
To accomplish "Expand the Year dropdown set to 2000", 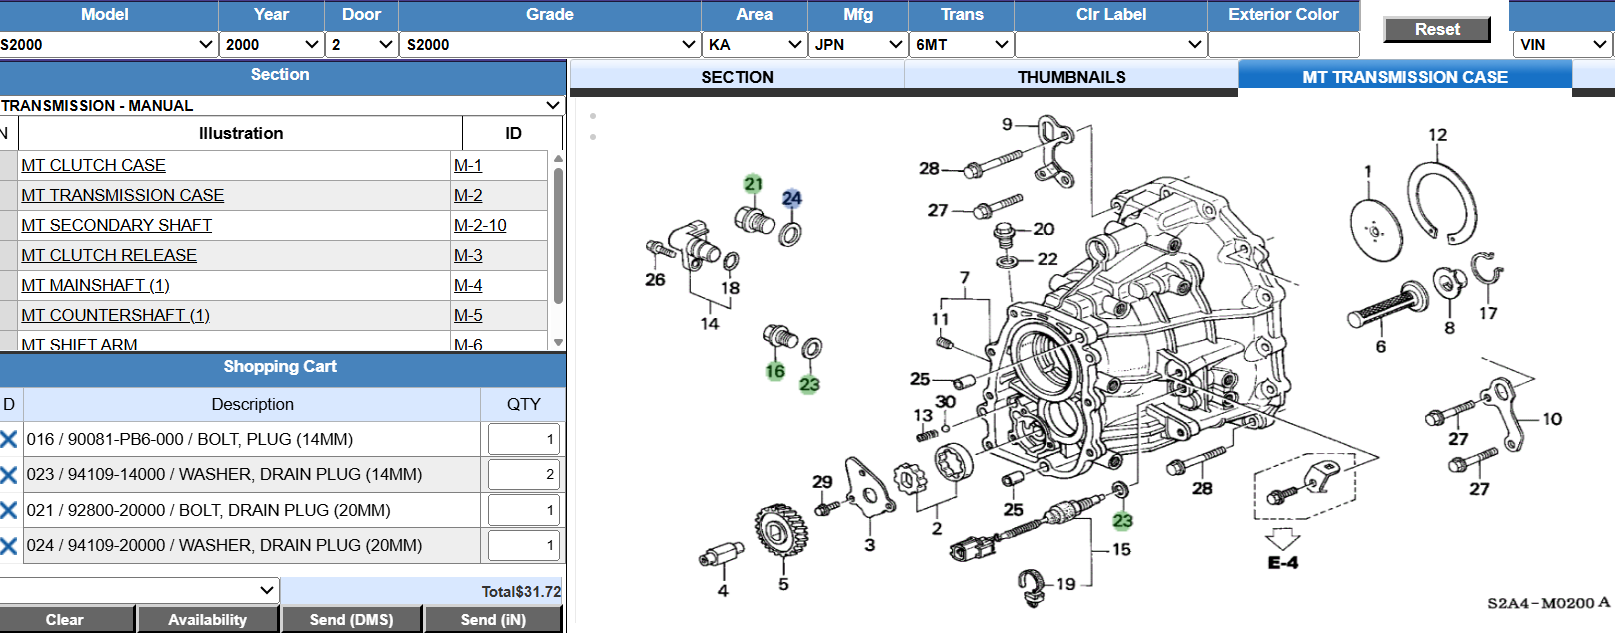I will point(272,44).
